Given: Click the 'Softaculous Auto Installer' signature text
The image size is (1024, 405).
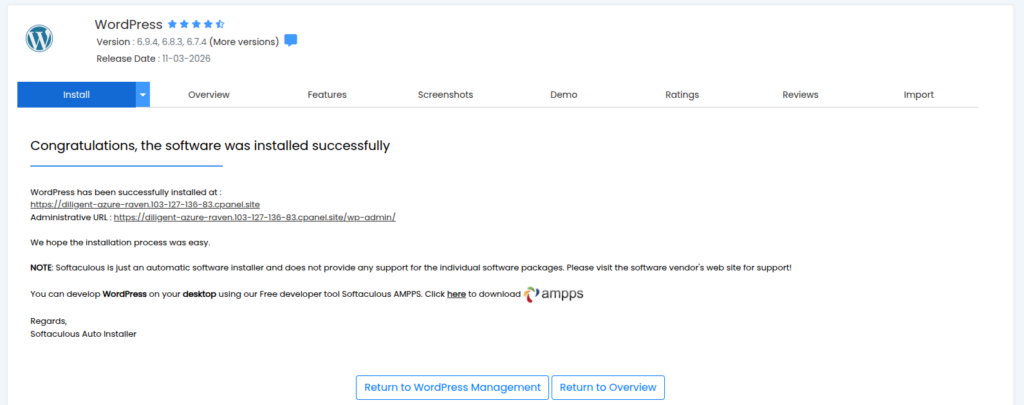Looking at the screenshot, I should (x=84, y=334).
